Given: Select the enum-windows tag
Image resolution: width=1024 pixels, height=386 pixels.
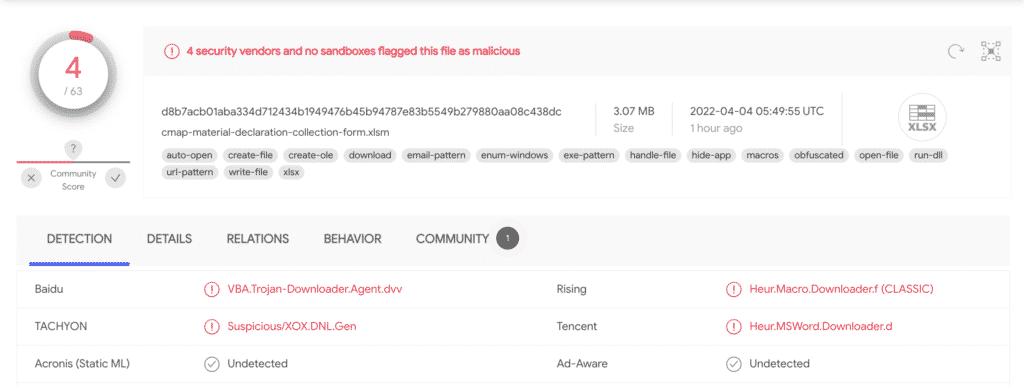Looking at the screenshot, I should click(x=515, y=155).
